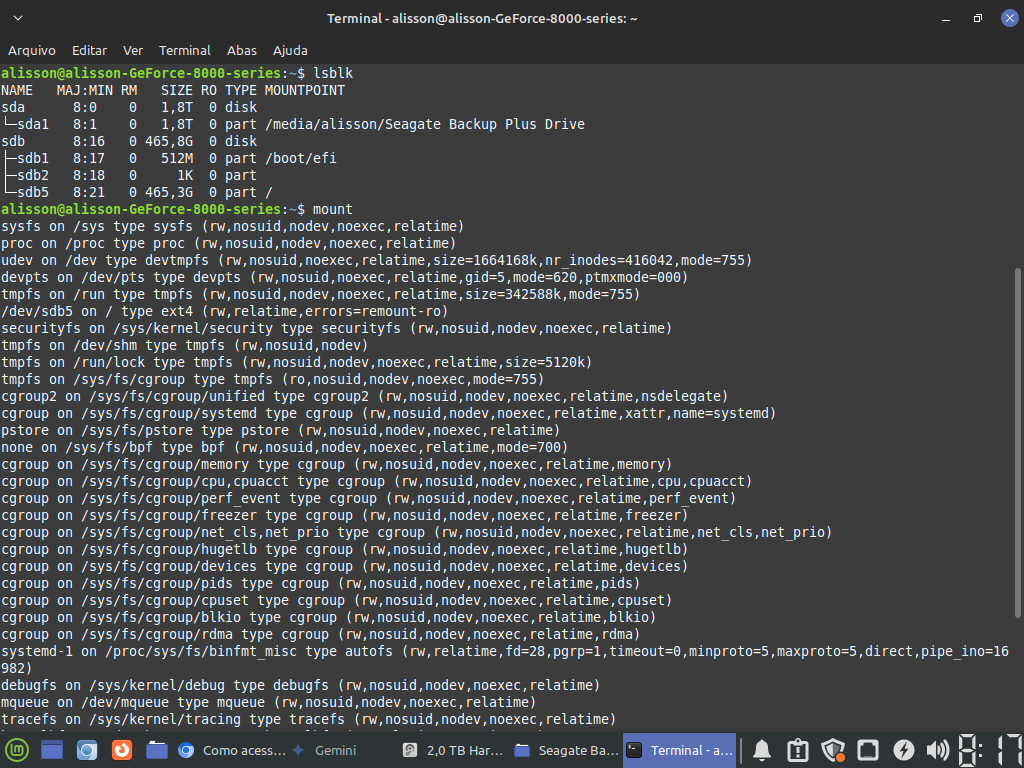
Task: Expand the Ver menu
Action: click(x=133, y=50)
